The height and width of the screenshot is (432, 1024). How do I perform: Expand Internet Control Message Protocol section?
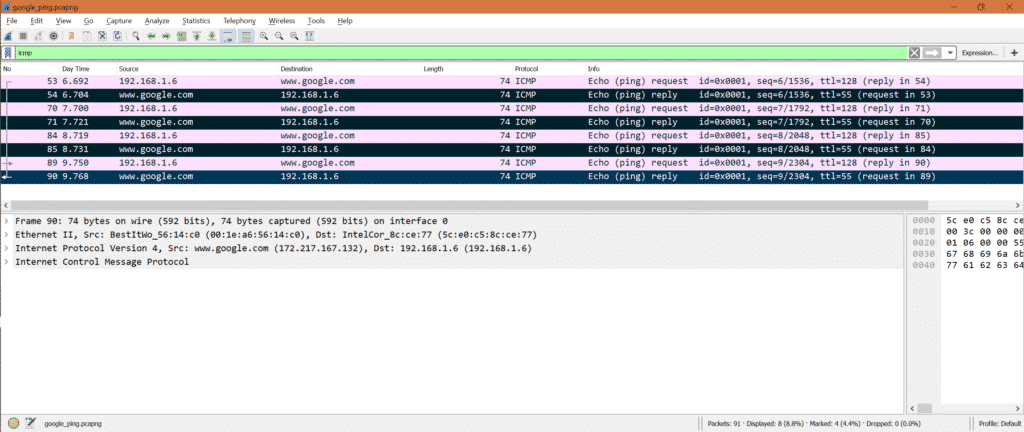click(7, 262)
